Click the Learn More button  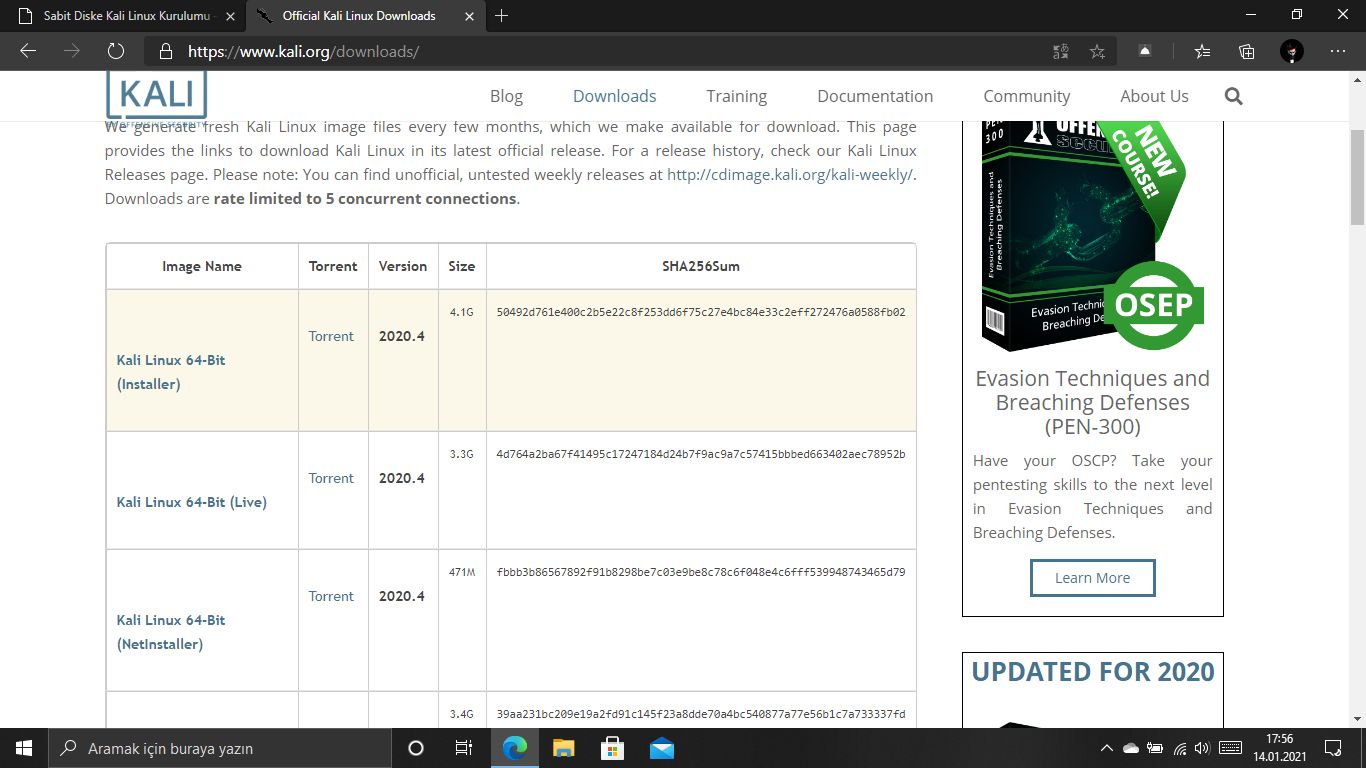(1092, 578)
